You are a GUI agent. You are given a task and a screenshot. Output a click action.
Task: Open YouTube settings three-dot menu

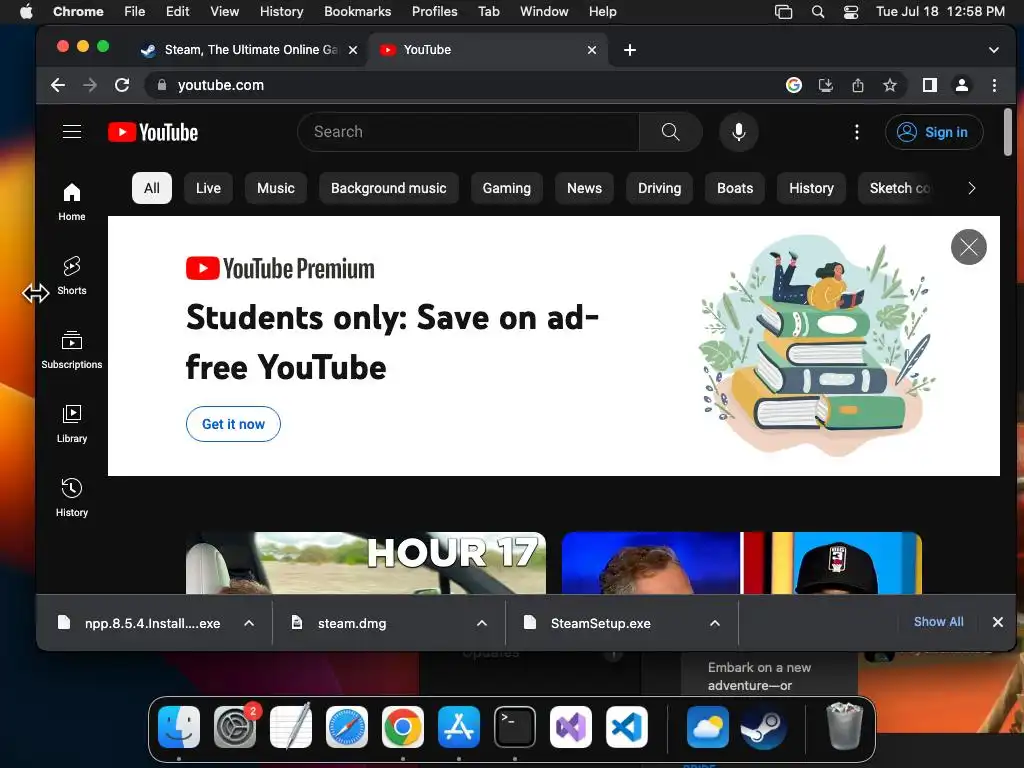tap(857, 132)
